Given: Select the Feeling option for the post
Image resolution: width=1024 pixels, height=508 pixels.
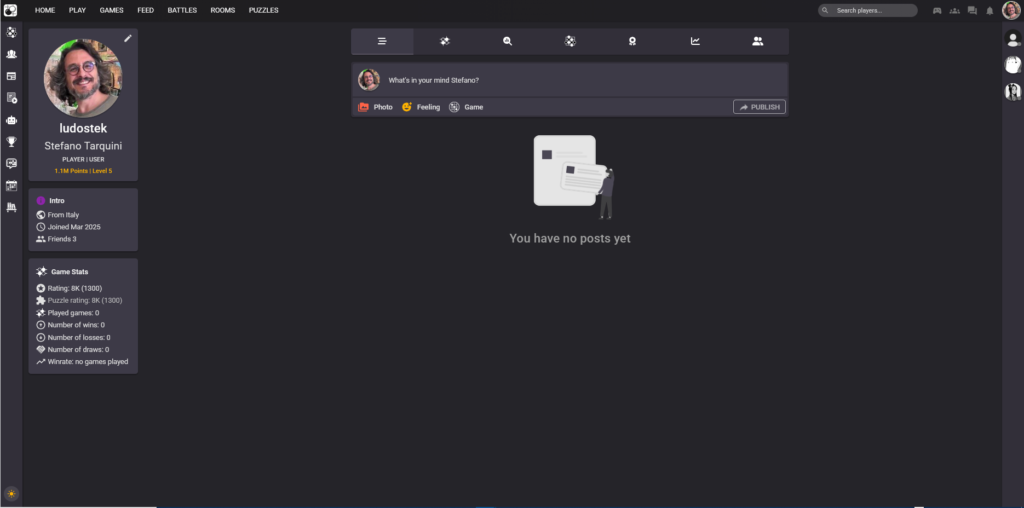Looking at the screenshot, I should 421,107.
